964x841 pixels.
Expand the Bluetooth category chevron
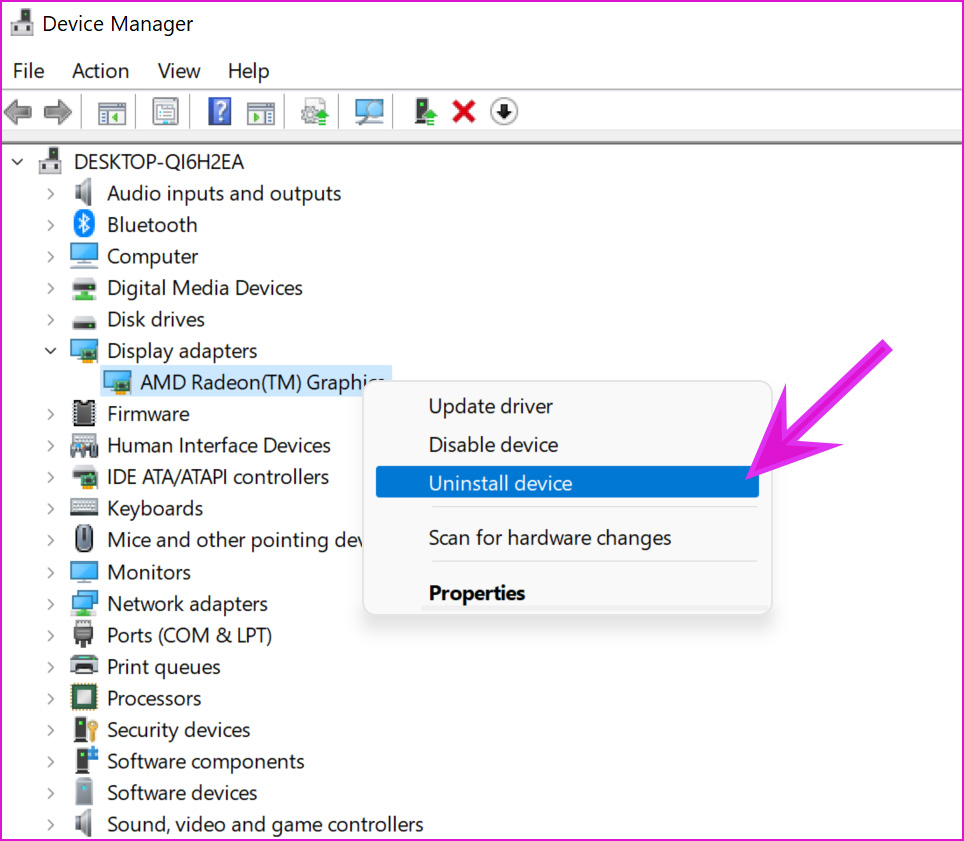point(50,225)
